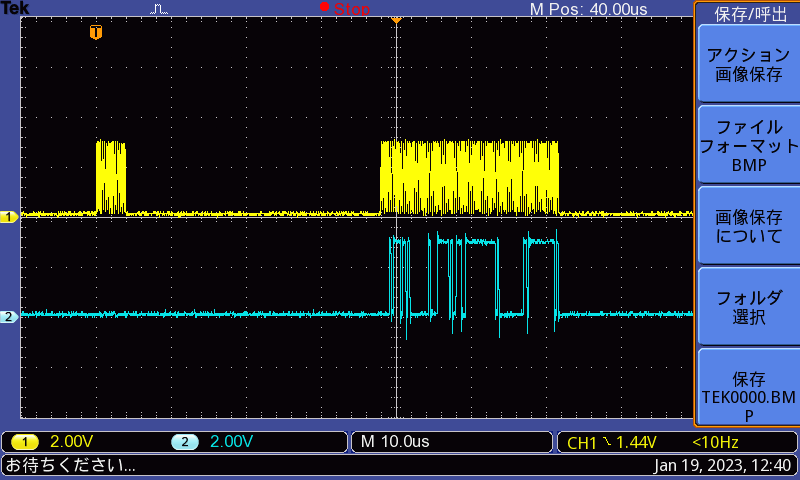This screenshot has height=480, width=800.
Task: Click 保存 TEK0000.BMP button
Action: [748, 388]
